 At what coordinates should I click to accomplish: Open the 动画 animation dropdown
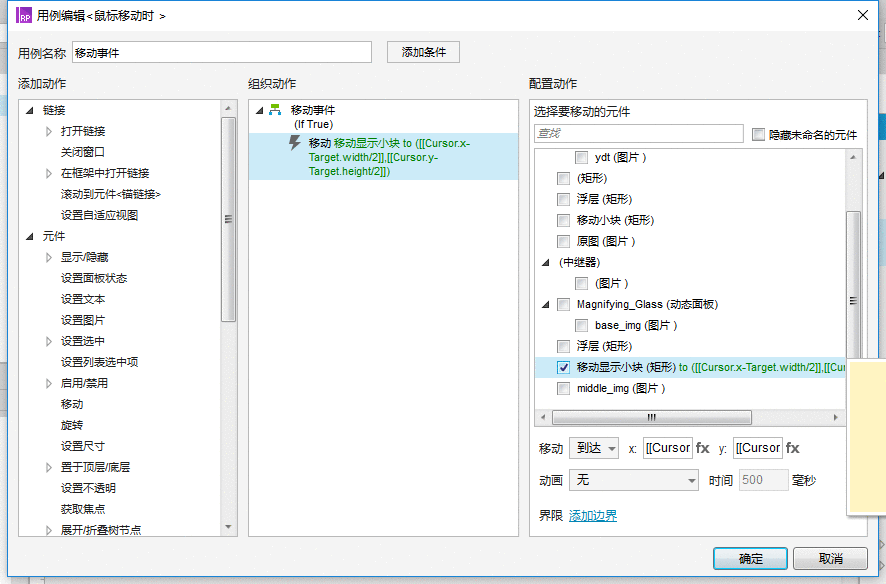tap(633, 481)
